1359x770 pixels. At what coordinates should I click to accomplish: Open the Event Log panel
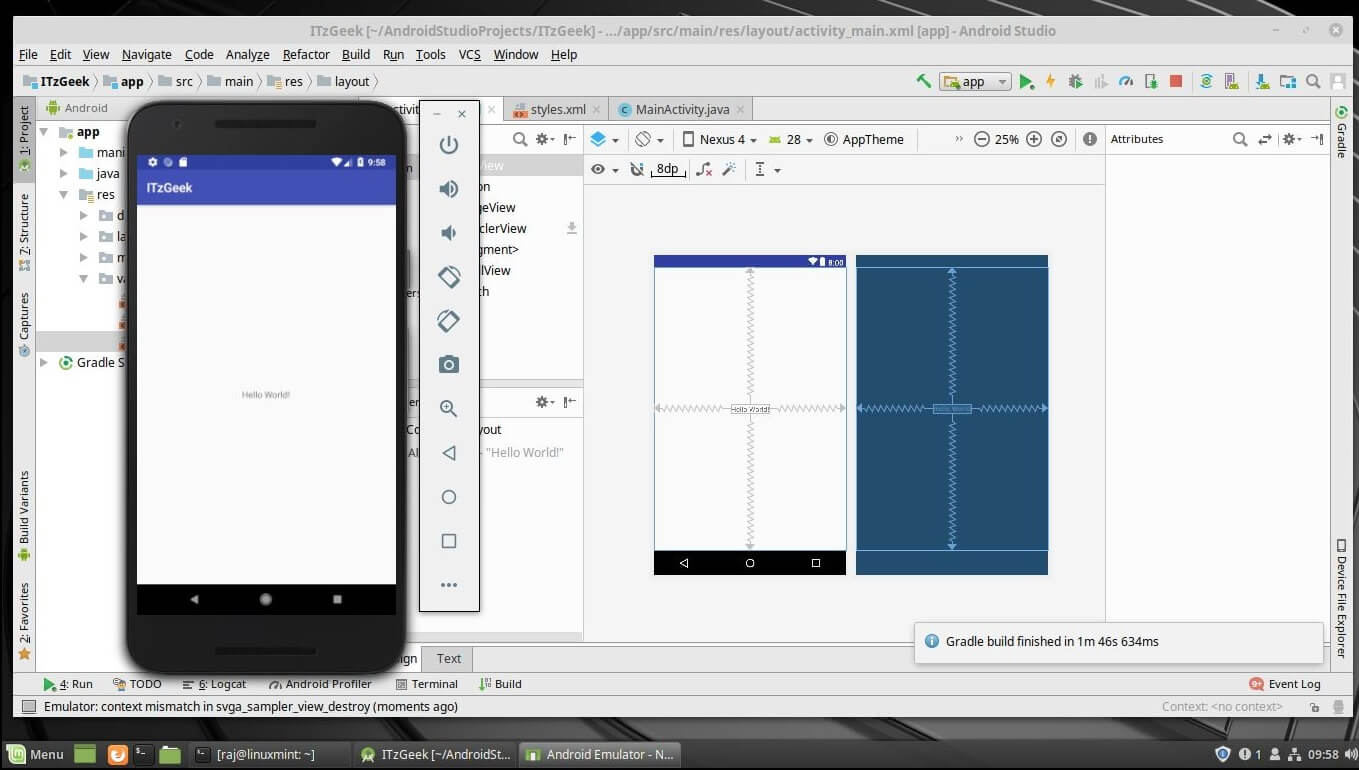pyautogui.click(x=1285, y=684)
